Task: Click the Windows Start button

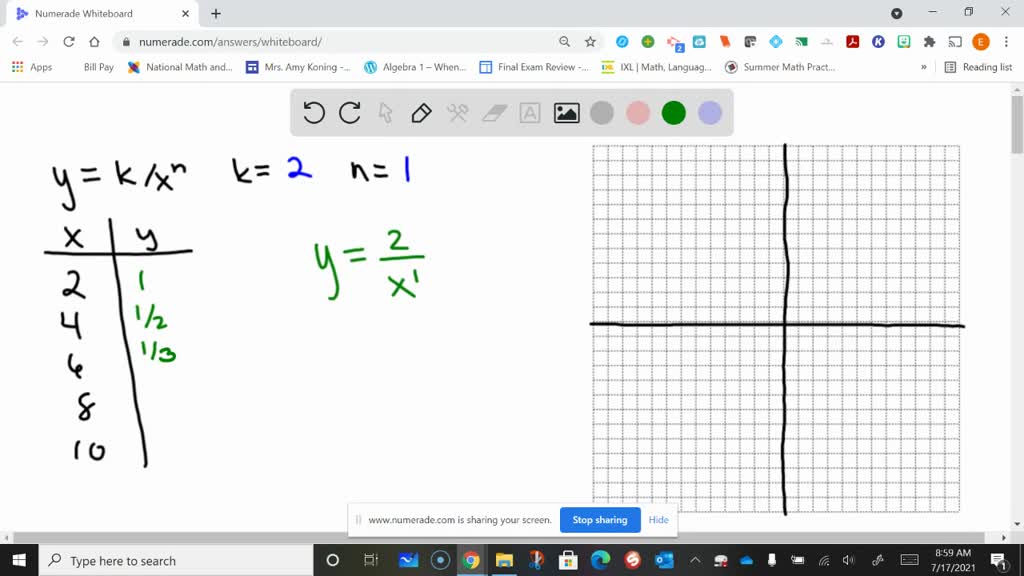Action: tap(17, 561)
